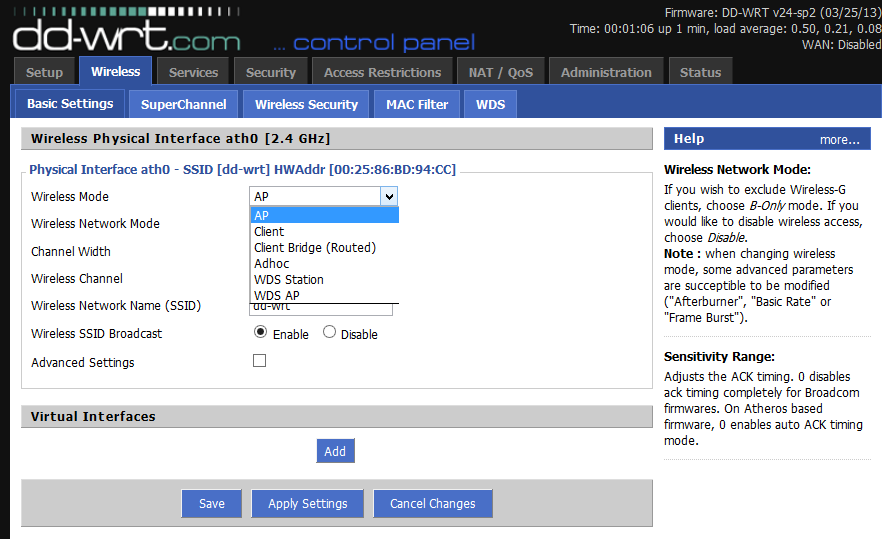Open the NAT / QoS tab

pyautogui.click(x=501, y=71)
